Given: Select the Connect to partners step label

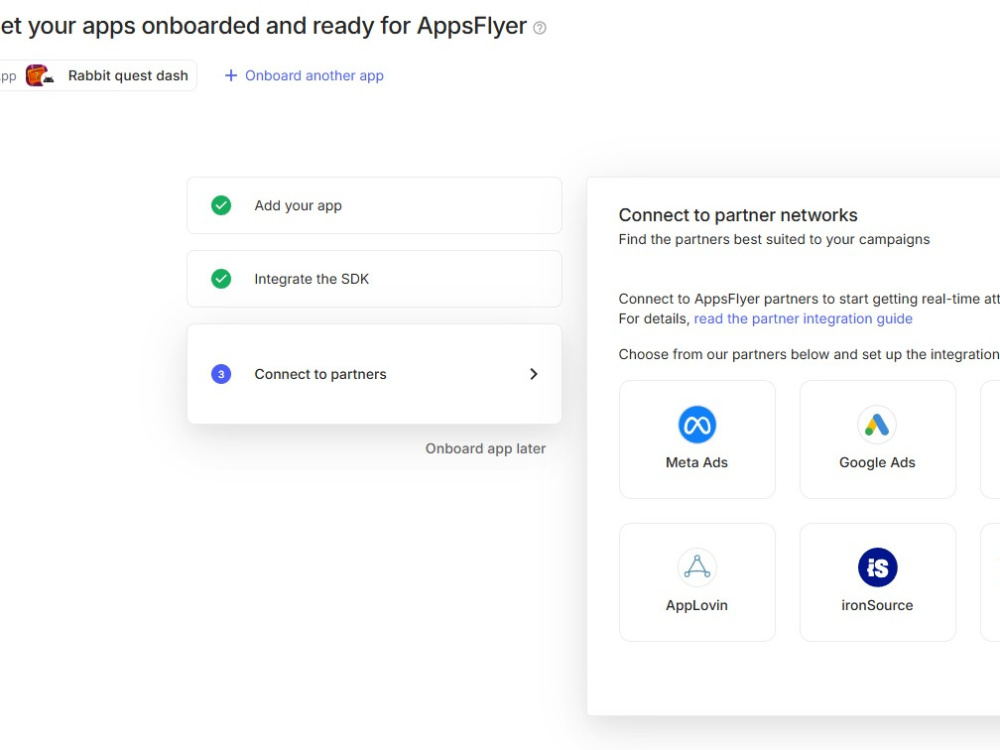Looking at the screenshot, I should coord(320,374).
